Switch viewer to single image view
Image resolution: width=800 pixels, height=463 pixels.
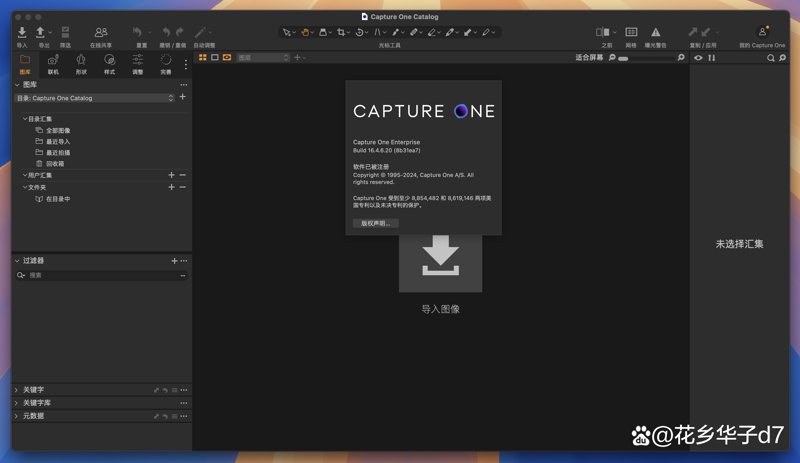[x=215, y=58]
